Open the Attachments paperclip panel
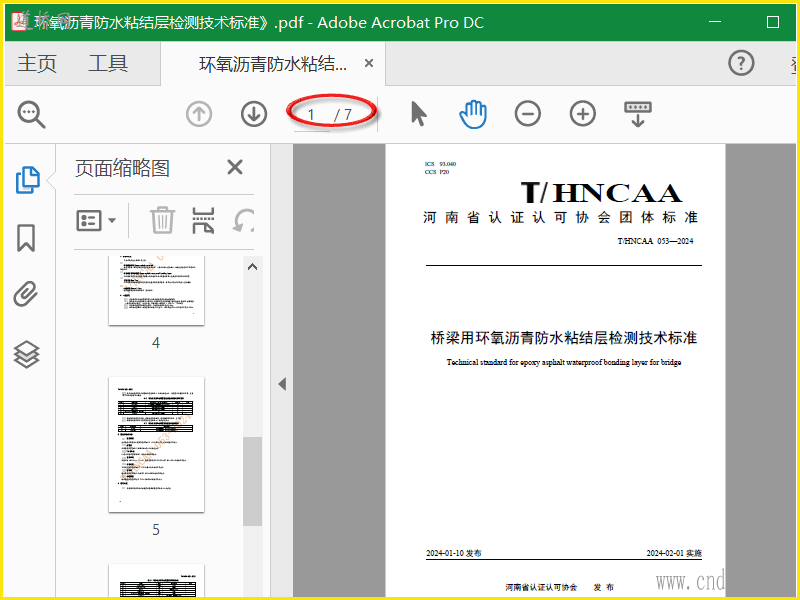 click(26, 294)
